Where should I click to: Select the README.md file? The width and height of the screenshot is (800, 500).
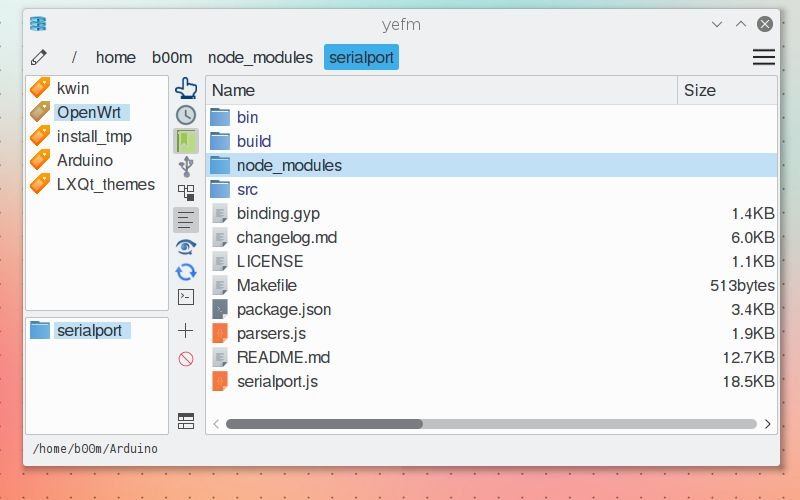283,357
